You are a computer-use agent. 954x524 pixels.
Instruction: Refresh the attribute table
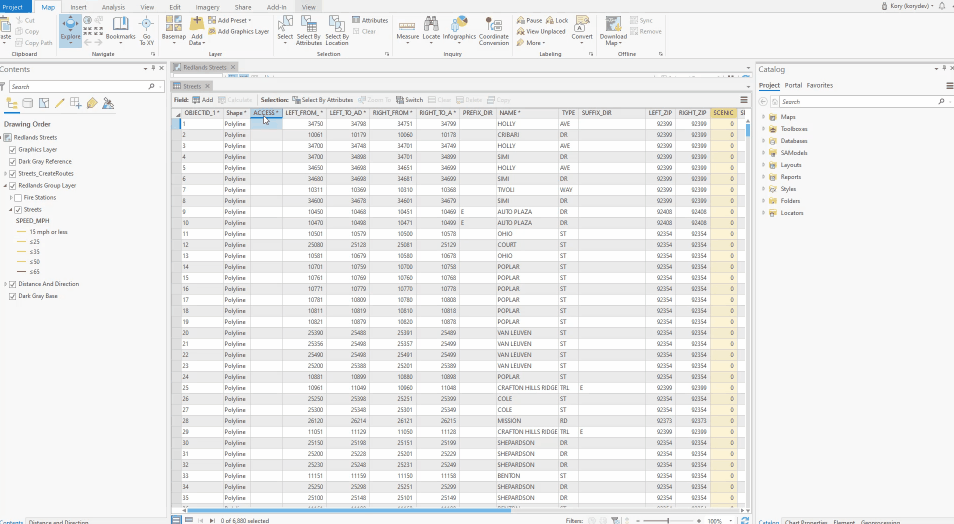tap(745, 520)
